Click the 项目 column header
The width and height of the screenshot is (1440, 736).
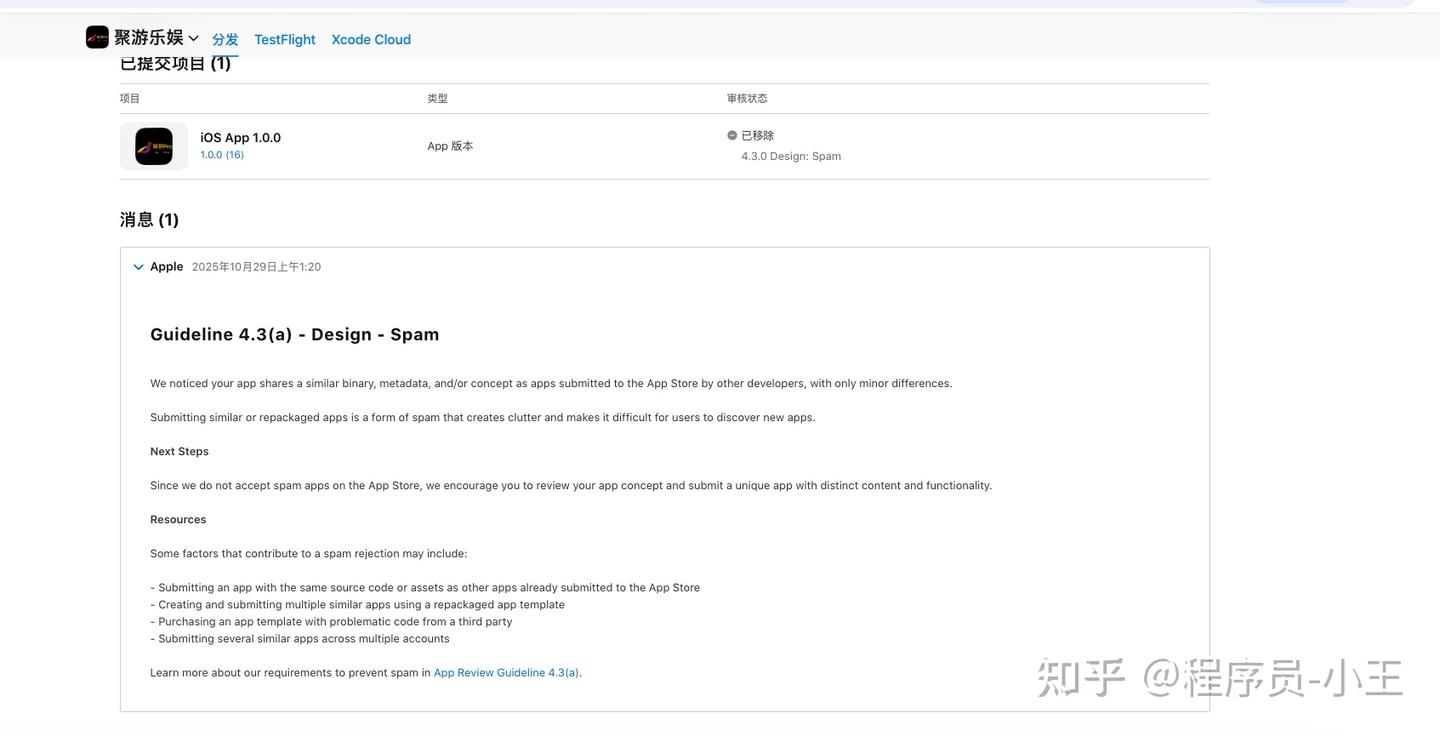130,98
